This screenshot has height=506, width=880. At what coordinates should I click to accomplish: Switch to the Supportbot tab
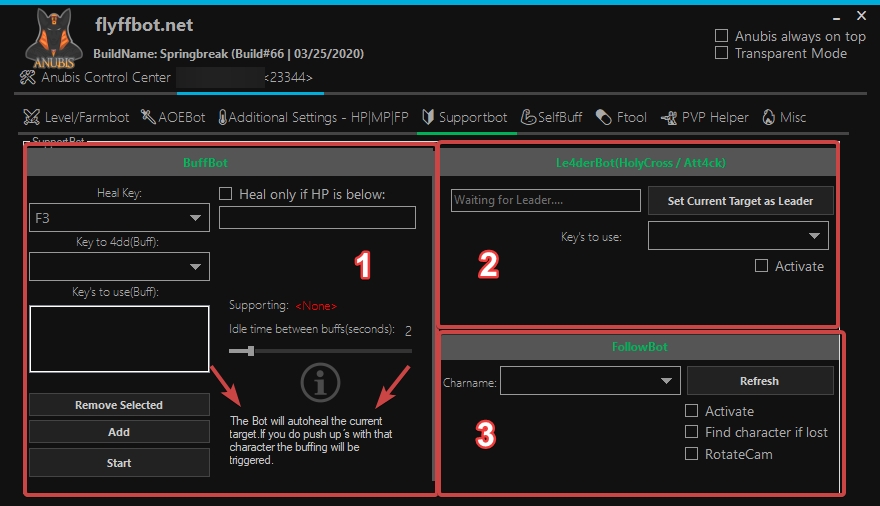tap(465, 118)
